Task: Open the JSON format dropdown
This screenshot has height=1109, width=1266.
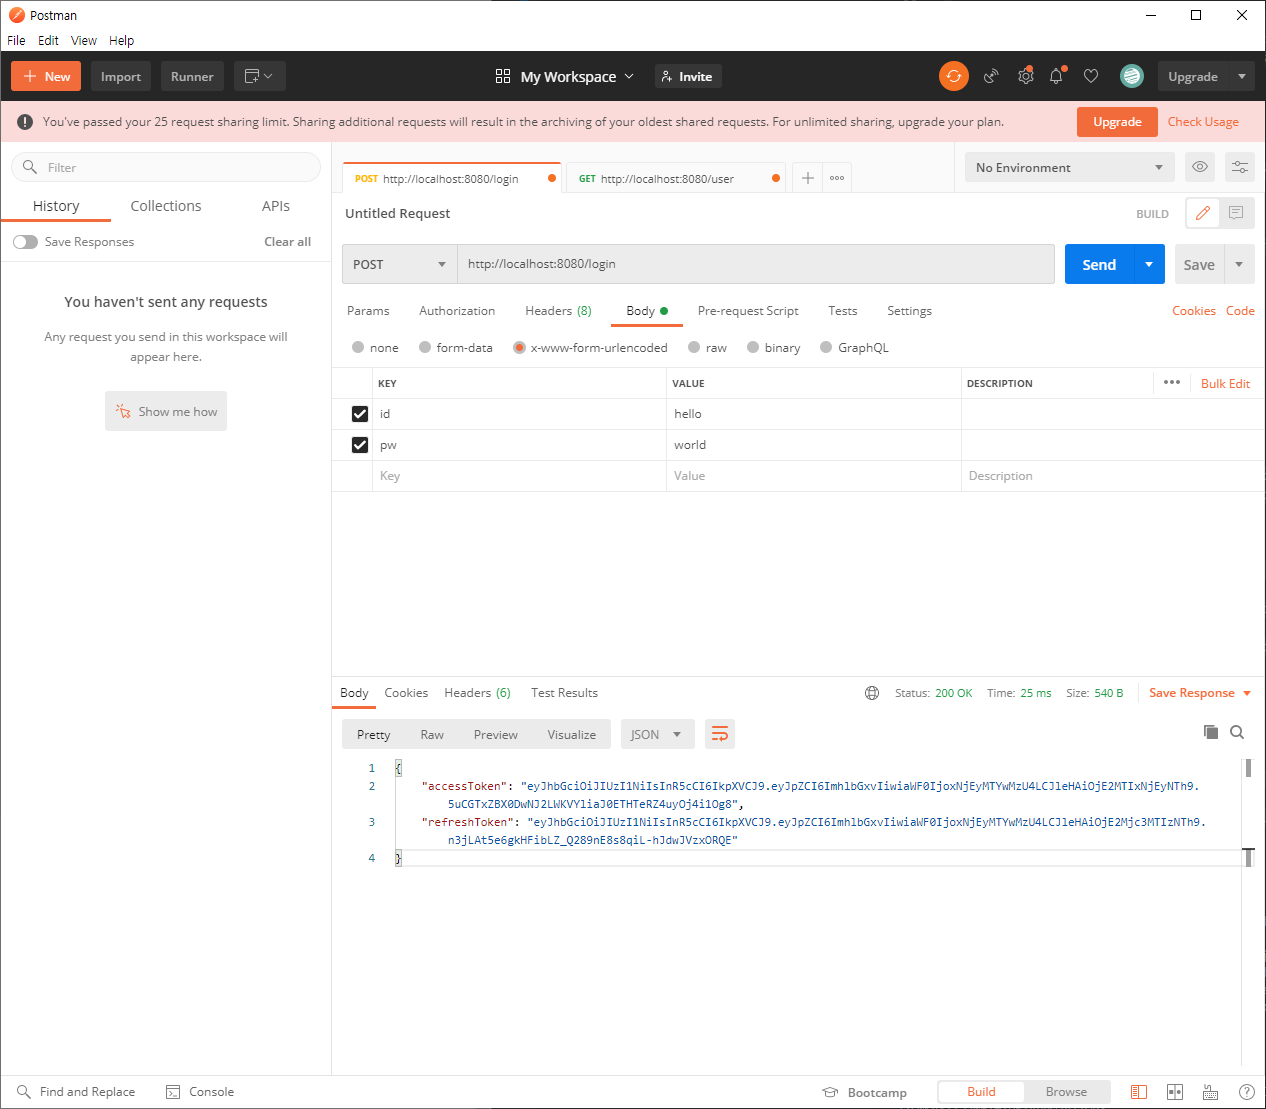Action: click(x=657, y=734)
